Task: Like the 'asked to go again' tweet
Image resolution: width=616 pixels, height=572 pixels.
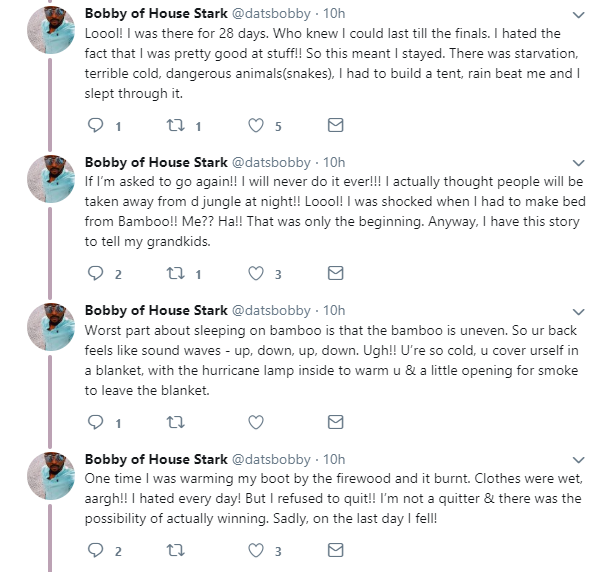Action: pyautogui.click(x=257, y=274)
